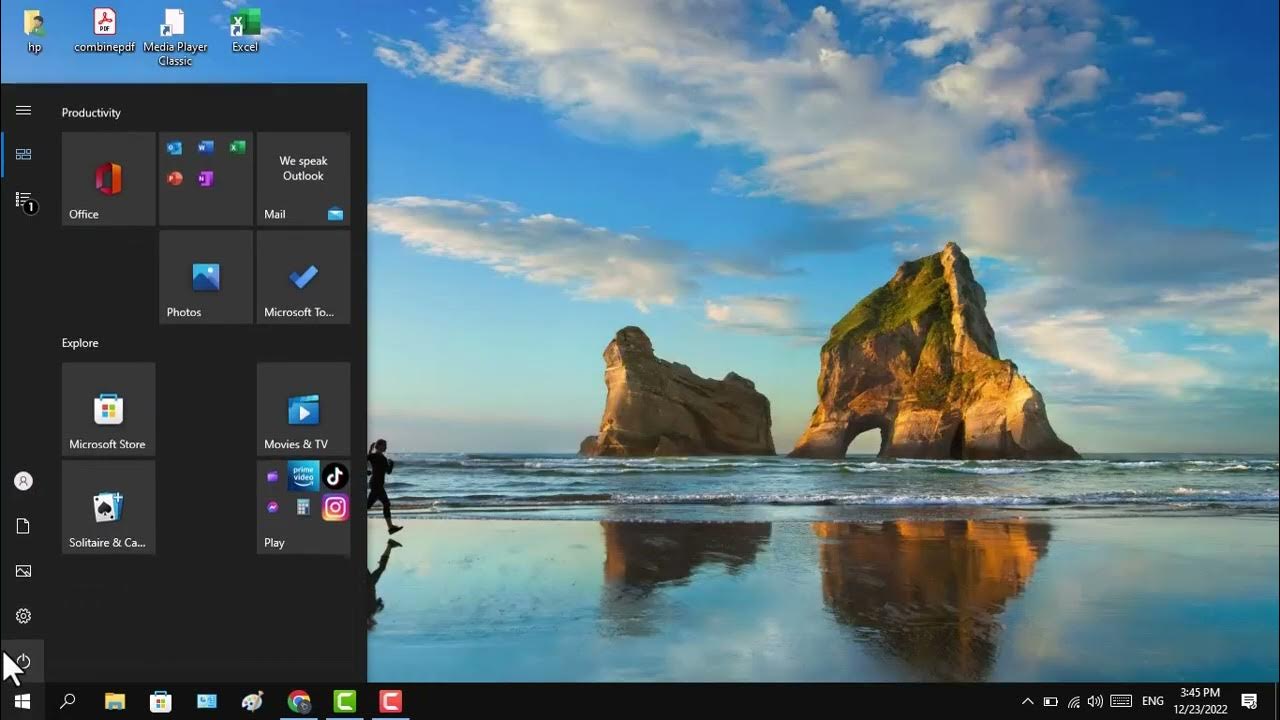Open Settings gear in Start sidebar
1280x720 pixels.
tap(23, 616)
